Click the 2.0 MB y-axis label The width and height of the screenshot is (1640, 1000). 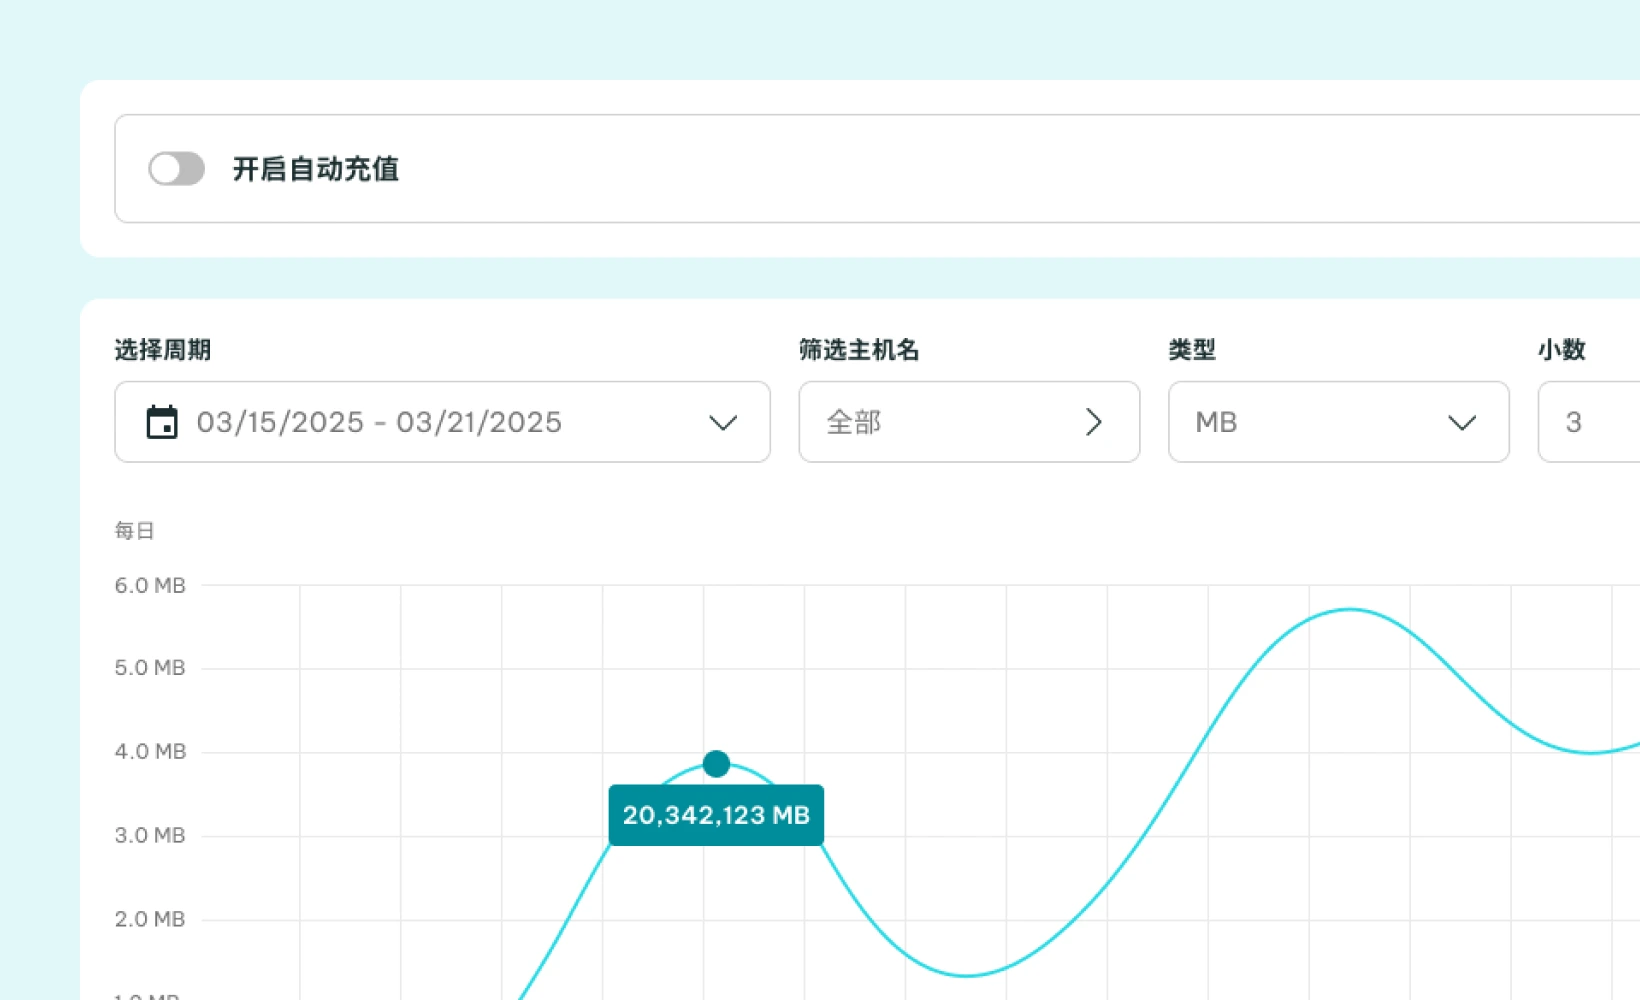click(150, 919)
